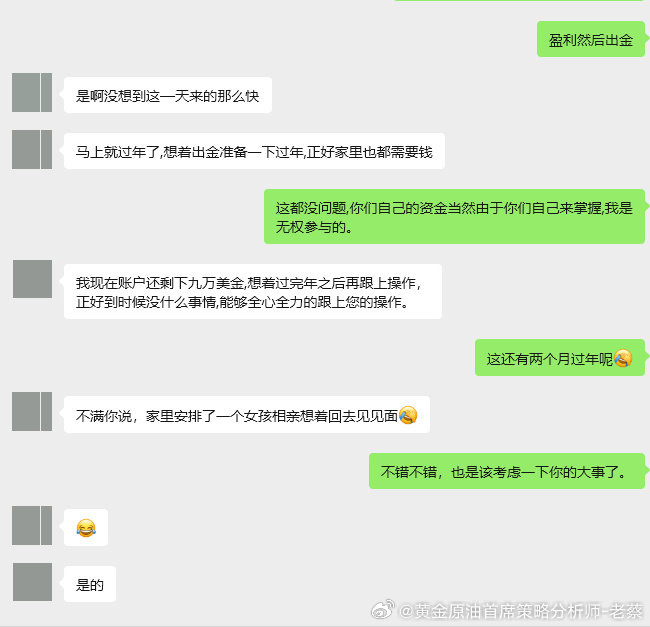Select the 是啊没想到这一天来的那么快 message bubble

168,95
